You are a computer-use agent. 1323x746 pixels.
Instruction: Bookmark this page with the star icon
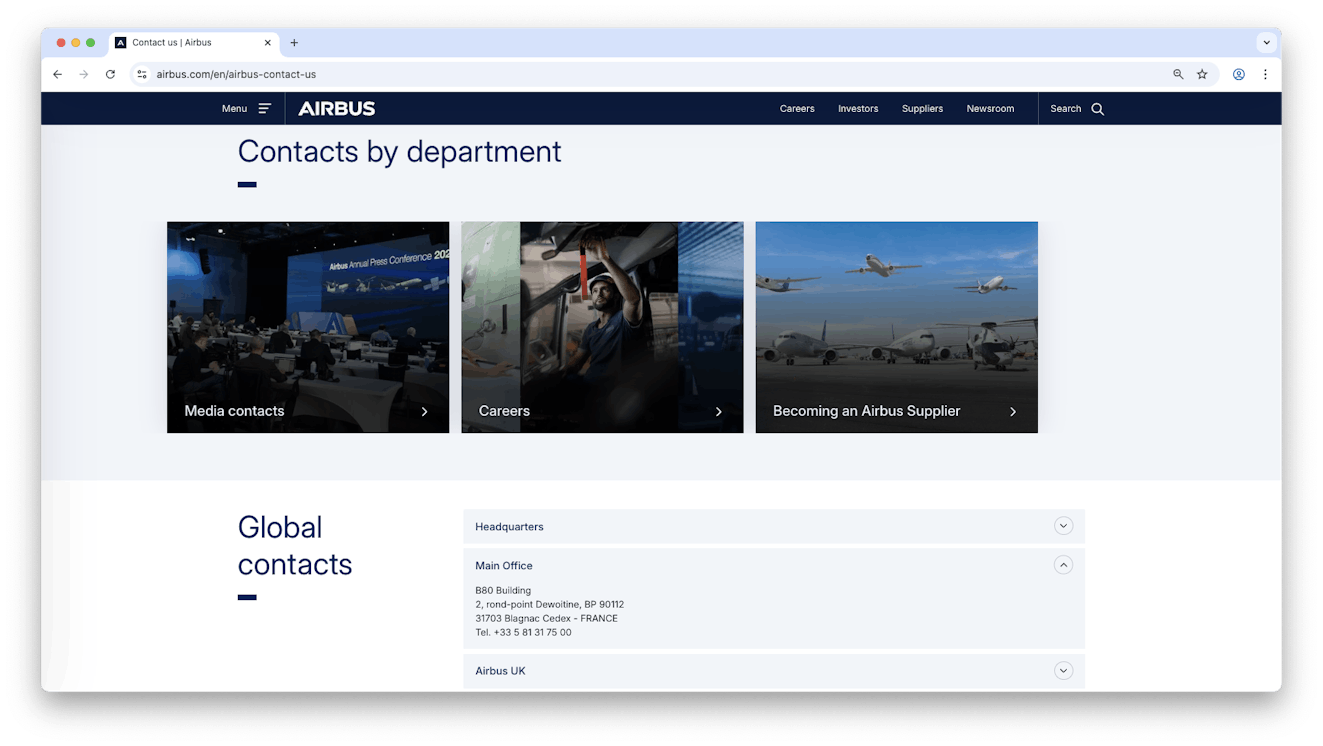pos(1202,74)
